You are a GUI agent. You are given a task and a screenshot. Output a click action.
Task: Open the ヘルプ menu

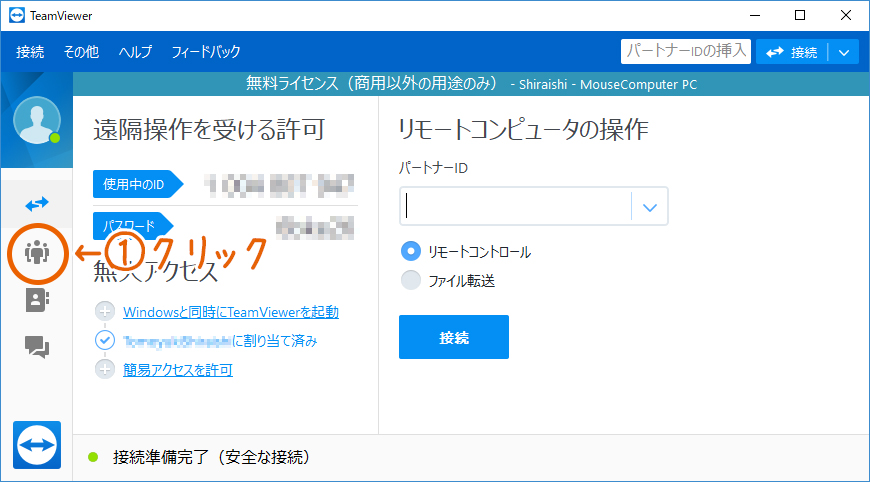pos(135,52)
